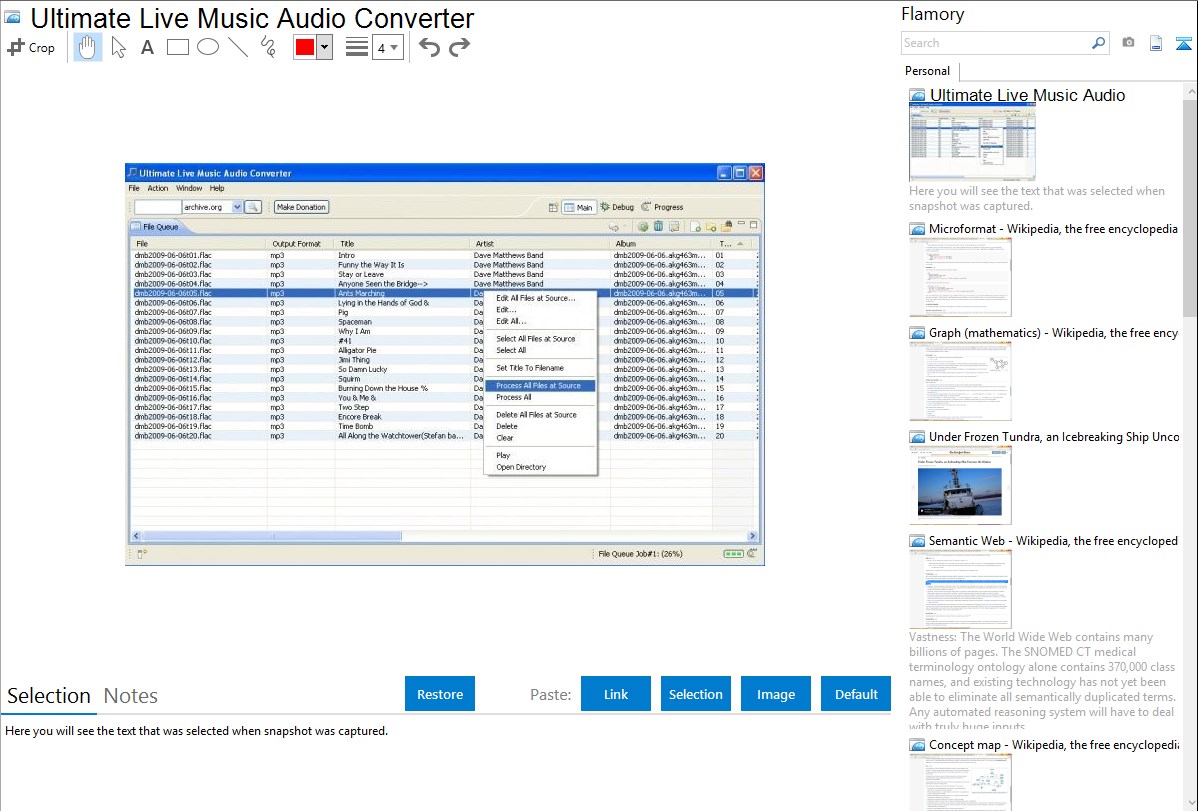Open the File menu in the converter
The width and height of the screenshot is (1198, 811).
[134, 188]
